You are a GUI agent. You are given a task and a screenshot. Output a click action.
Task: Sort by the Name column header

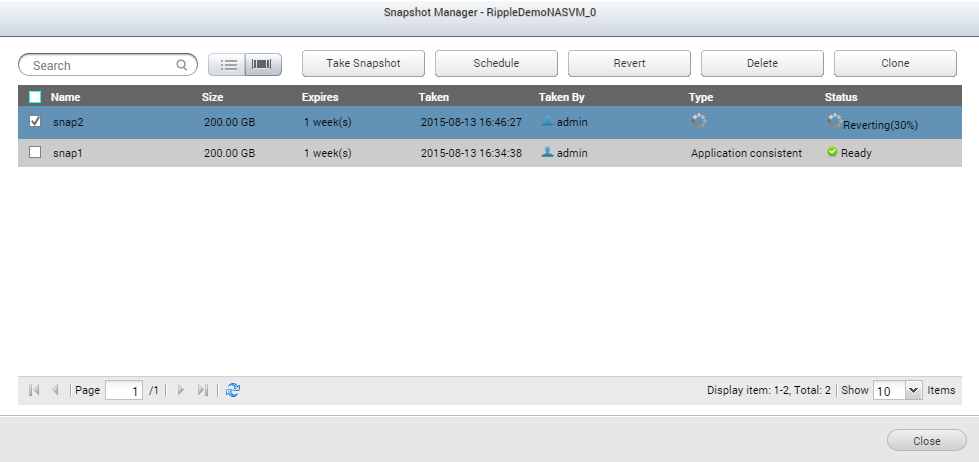point(66,97)
